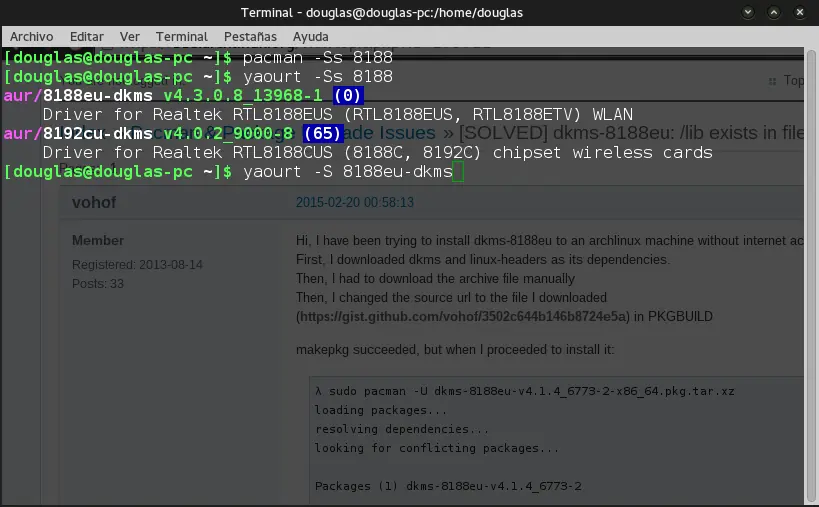This screenshot has width=819, height=507.
Task: Open the Ayuda menu
Action: point(310,37)
